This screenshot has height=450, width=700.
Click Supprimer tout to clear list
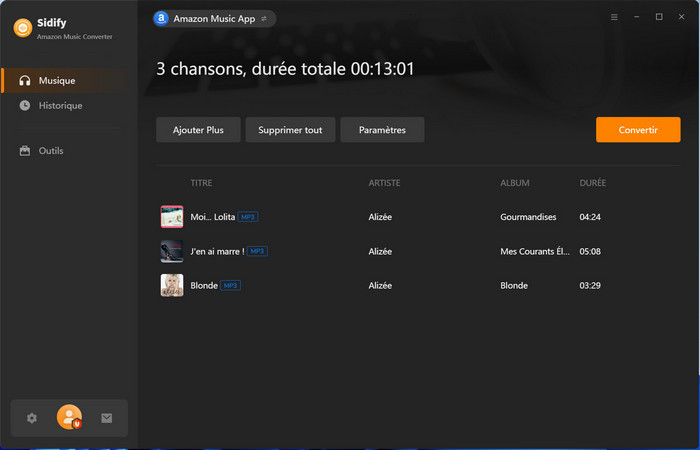tap(290, 130)
